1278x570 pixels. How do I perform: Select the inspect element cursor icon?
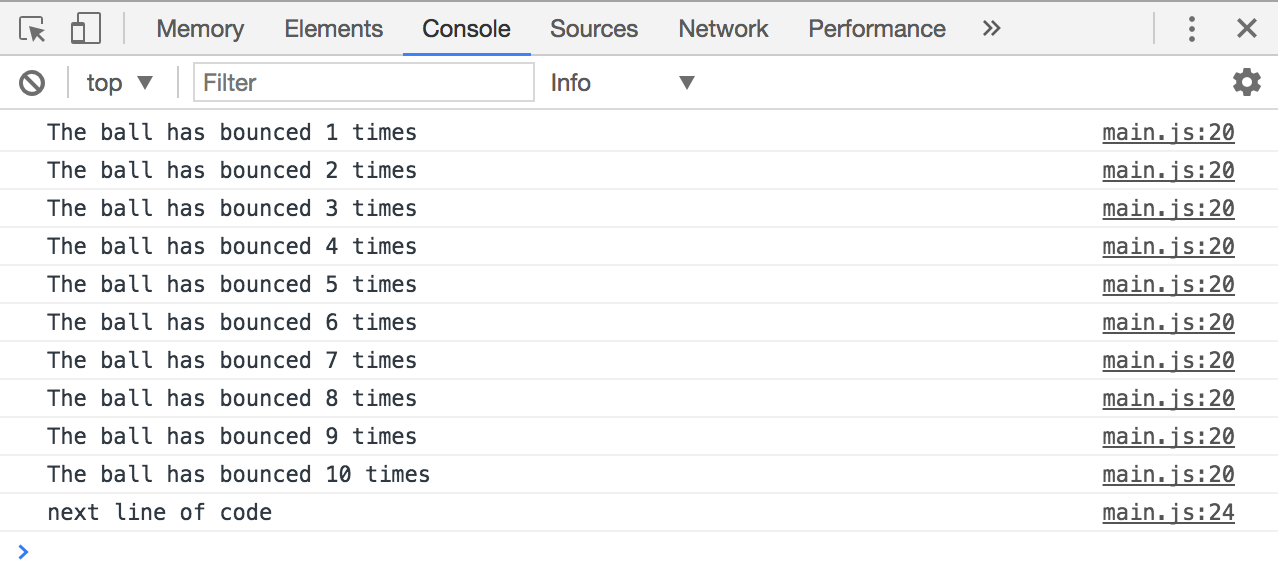(32, 29)
